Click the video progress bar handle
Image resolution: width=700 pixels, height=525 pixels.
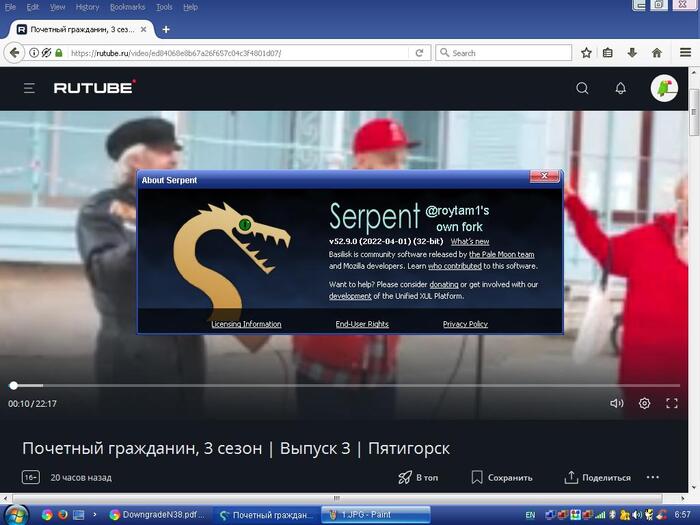tap(13, 385)
